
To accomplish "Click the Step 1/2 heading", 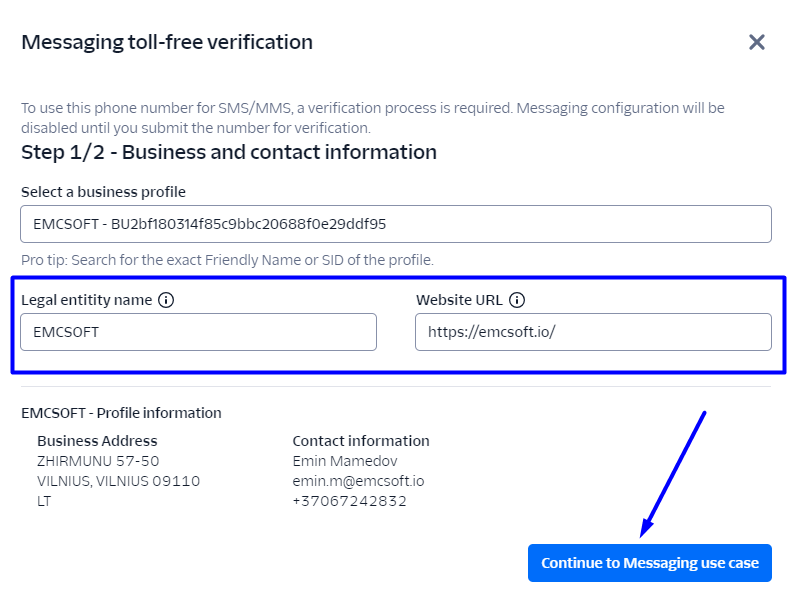I will point(229,152).
